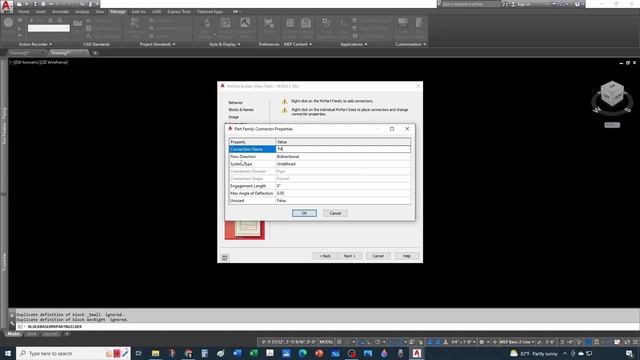Viewport: 640px width, 360px height.
Task: Open the Windows Start menu
Action: point(8,353)
